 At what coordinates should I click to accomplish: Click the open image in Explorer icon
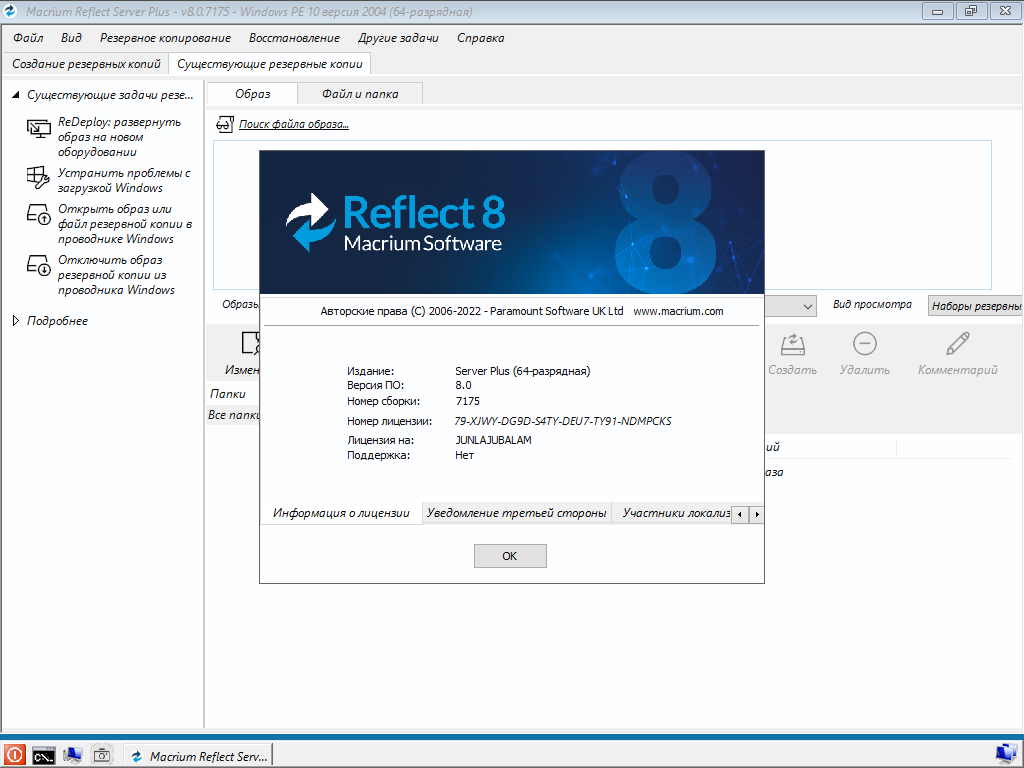point(38,215)
